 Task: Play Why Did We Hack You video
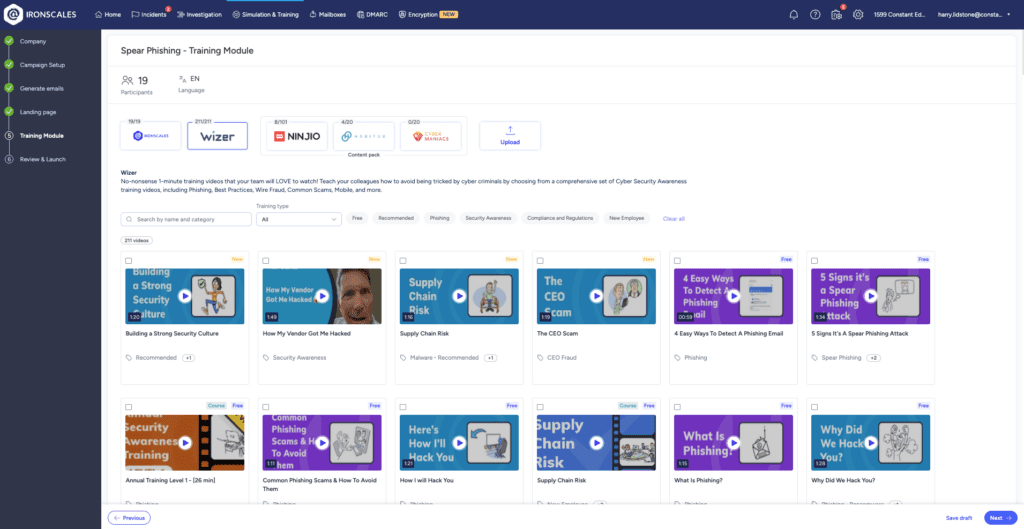[x=871, y=443]
